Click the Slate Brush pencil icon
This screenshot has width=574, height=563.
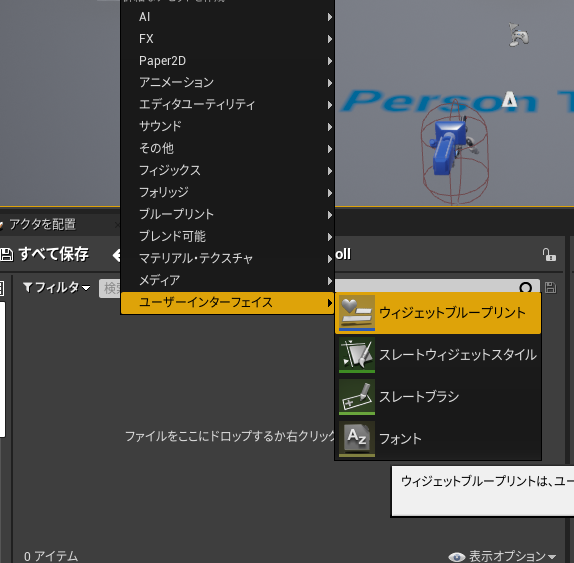point(357,396)
